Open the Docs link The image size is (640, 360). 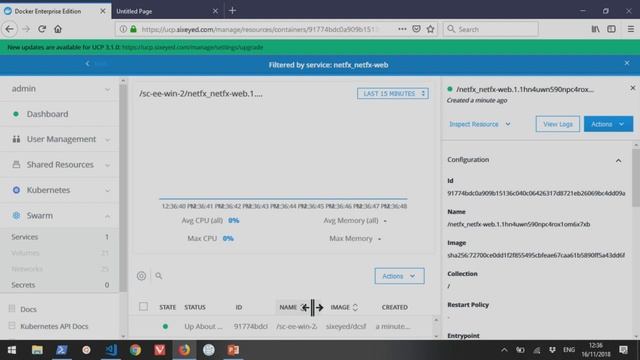[x=28, y=309]
